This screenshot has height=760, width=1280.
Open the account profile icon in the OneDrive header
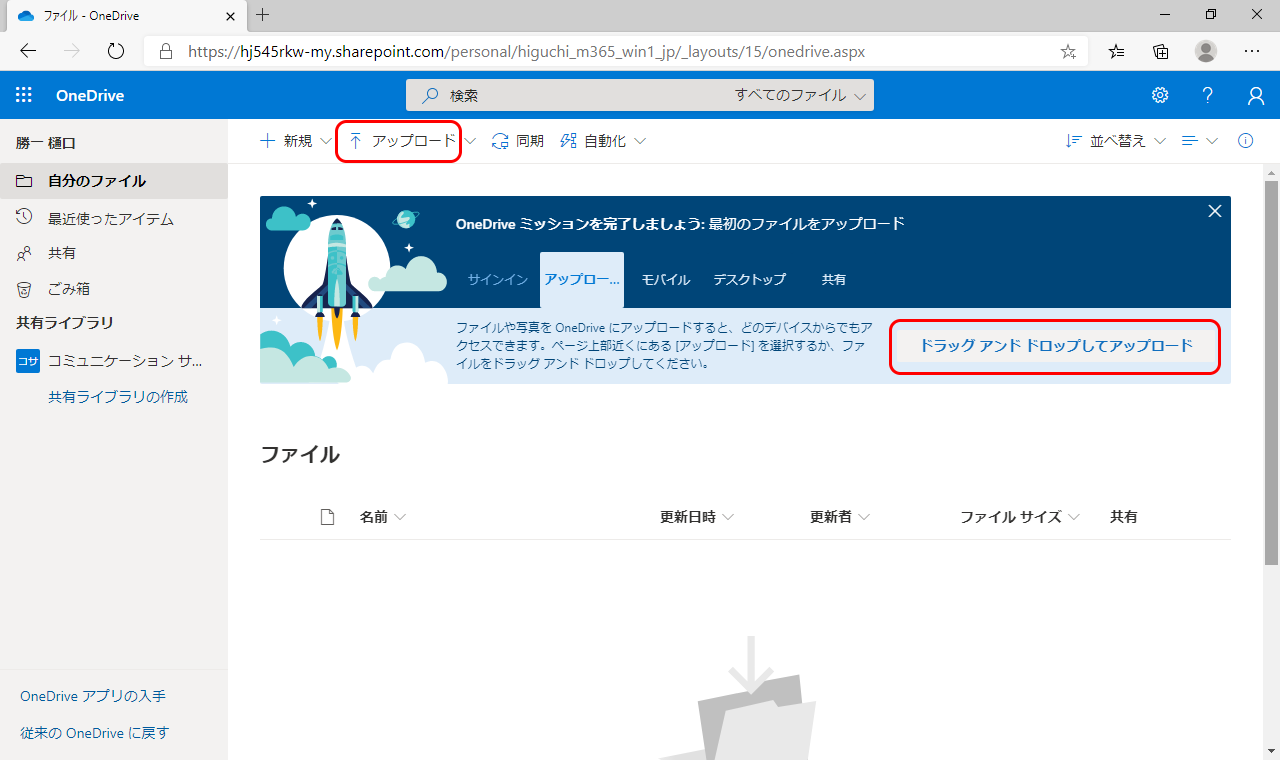1256,95
